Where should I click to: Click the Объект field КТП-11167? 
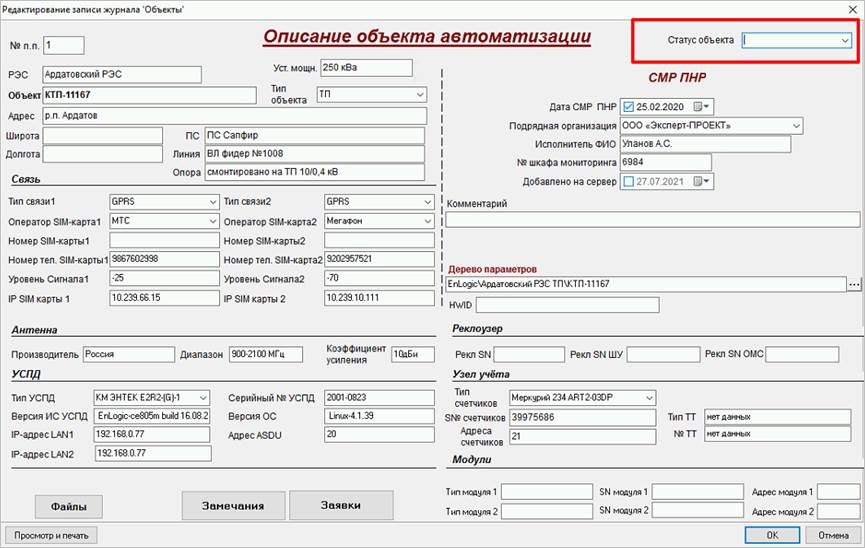[x=149, y=95]
